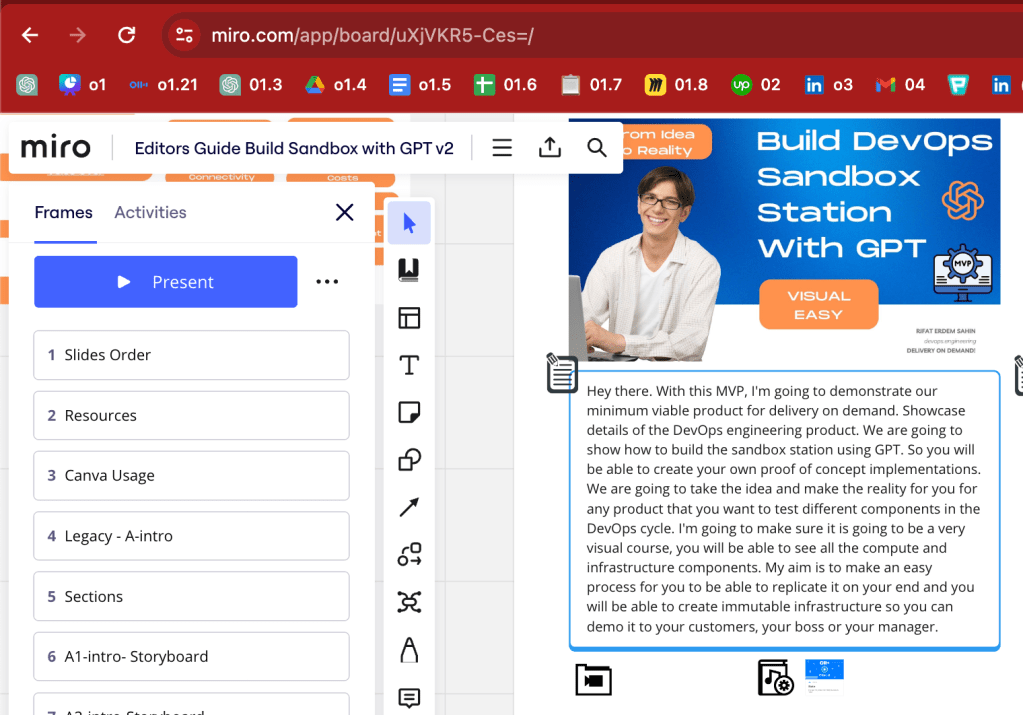Switch to the Frames tab
Viewport: 1023px width, 715px height.
[64, 213]
